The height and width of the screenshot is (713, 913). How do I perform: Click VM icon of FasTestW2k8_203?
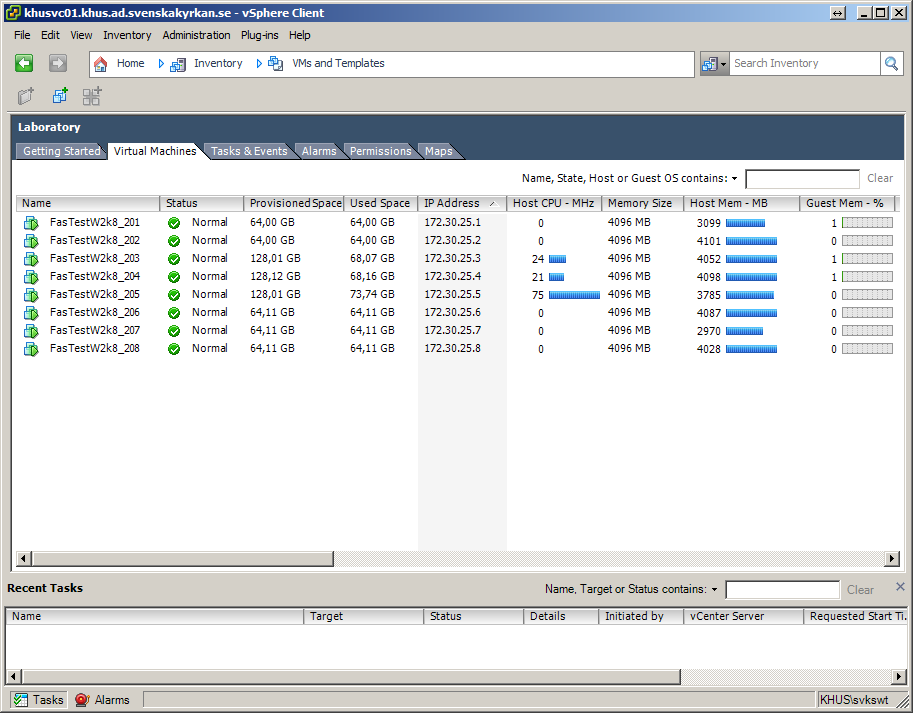coord(31,259)
